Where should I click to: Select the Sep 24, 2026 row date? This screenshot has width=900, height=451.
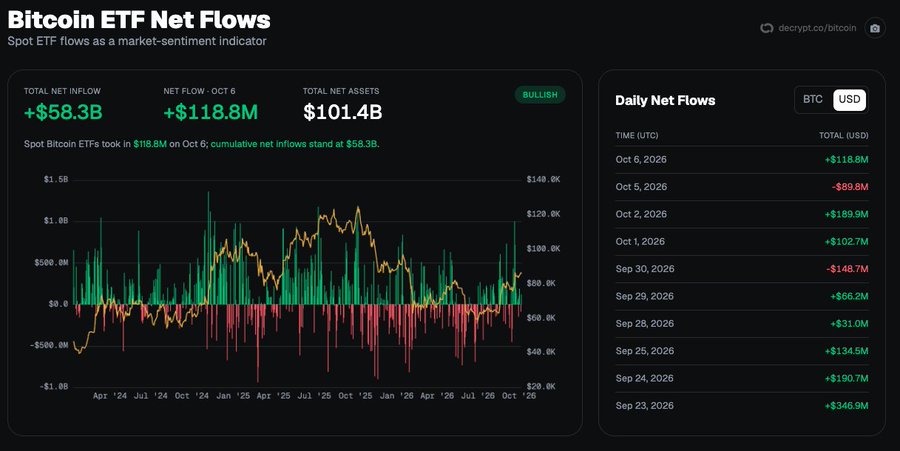pyautogui.click(x=645, y=378)
